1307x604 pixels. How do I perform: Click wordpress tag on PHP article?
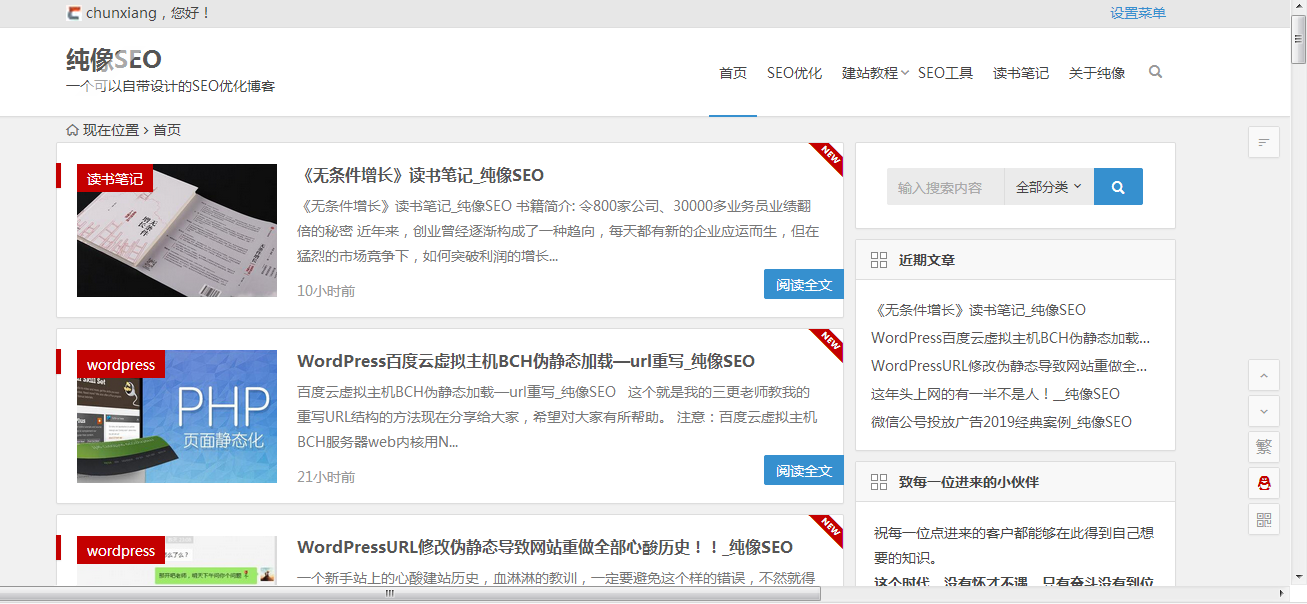pos(121,365)
